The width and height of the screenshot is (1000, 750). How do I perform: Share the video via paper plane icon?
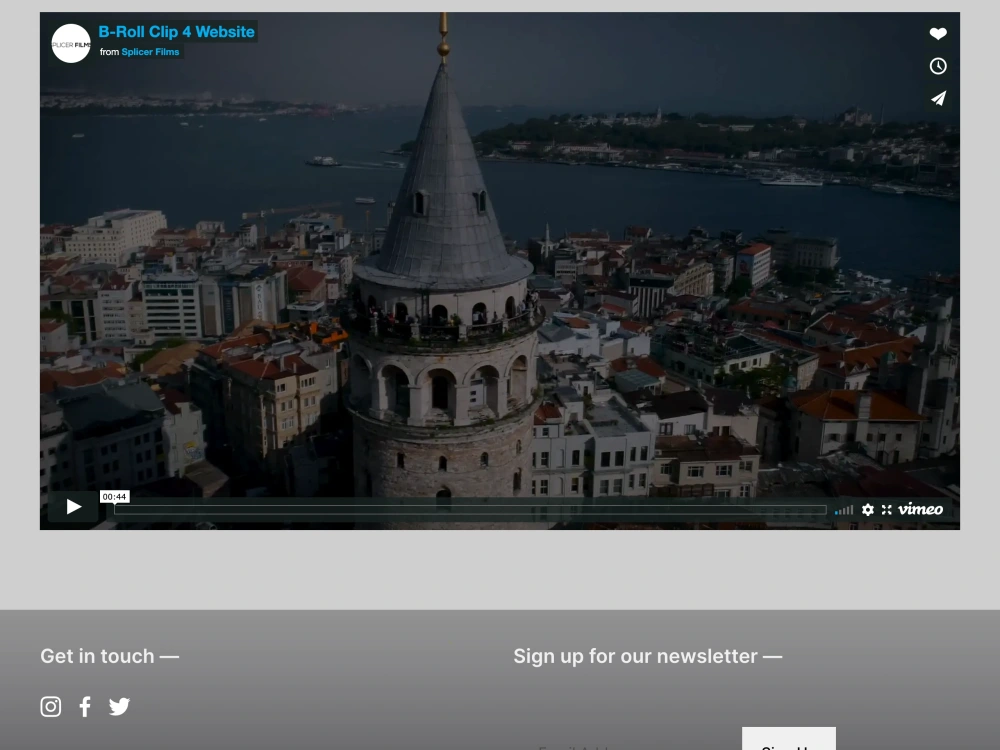[938, 99]
